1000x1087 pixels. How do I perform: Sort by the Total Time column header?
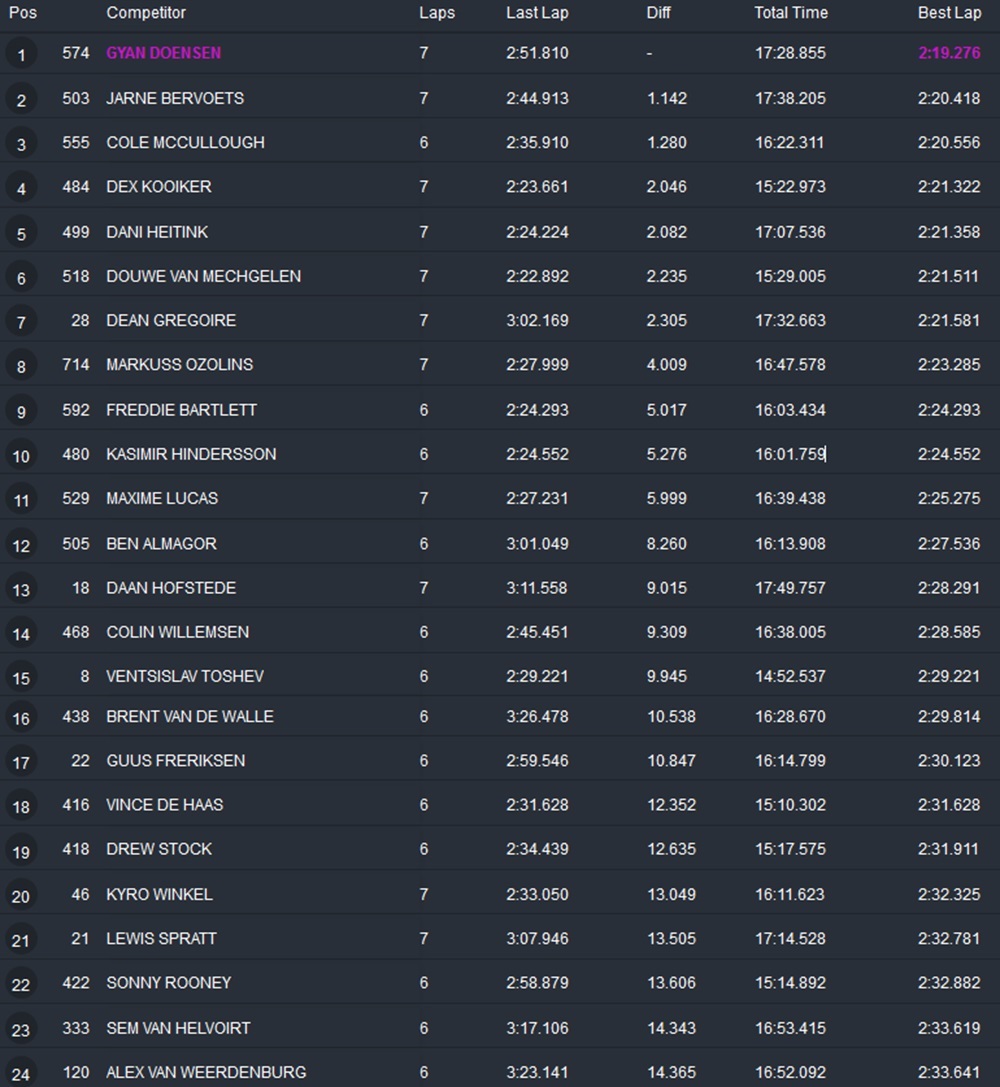point(790,13)
